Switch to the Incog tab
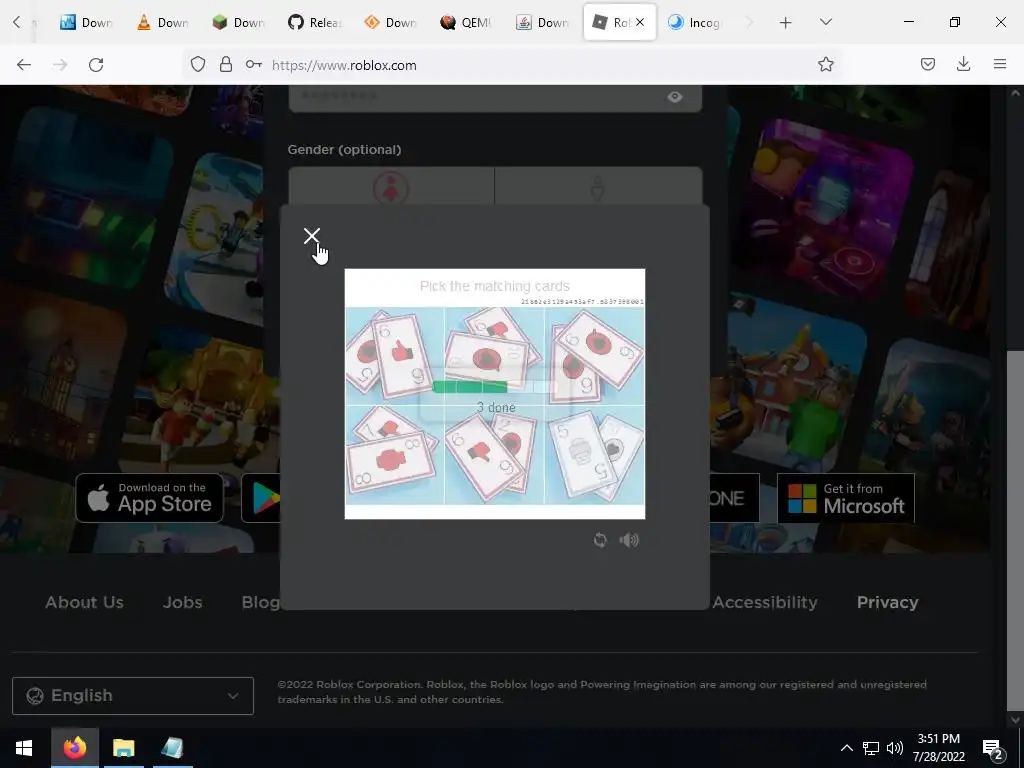This screenshot has width=1024, height=768. 695,22
